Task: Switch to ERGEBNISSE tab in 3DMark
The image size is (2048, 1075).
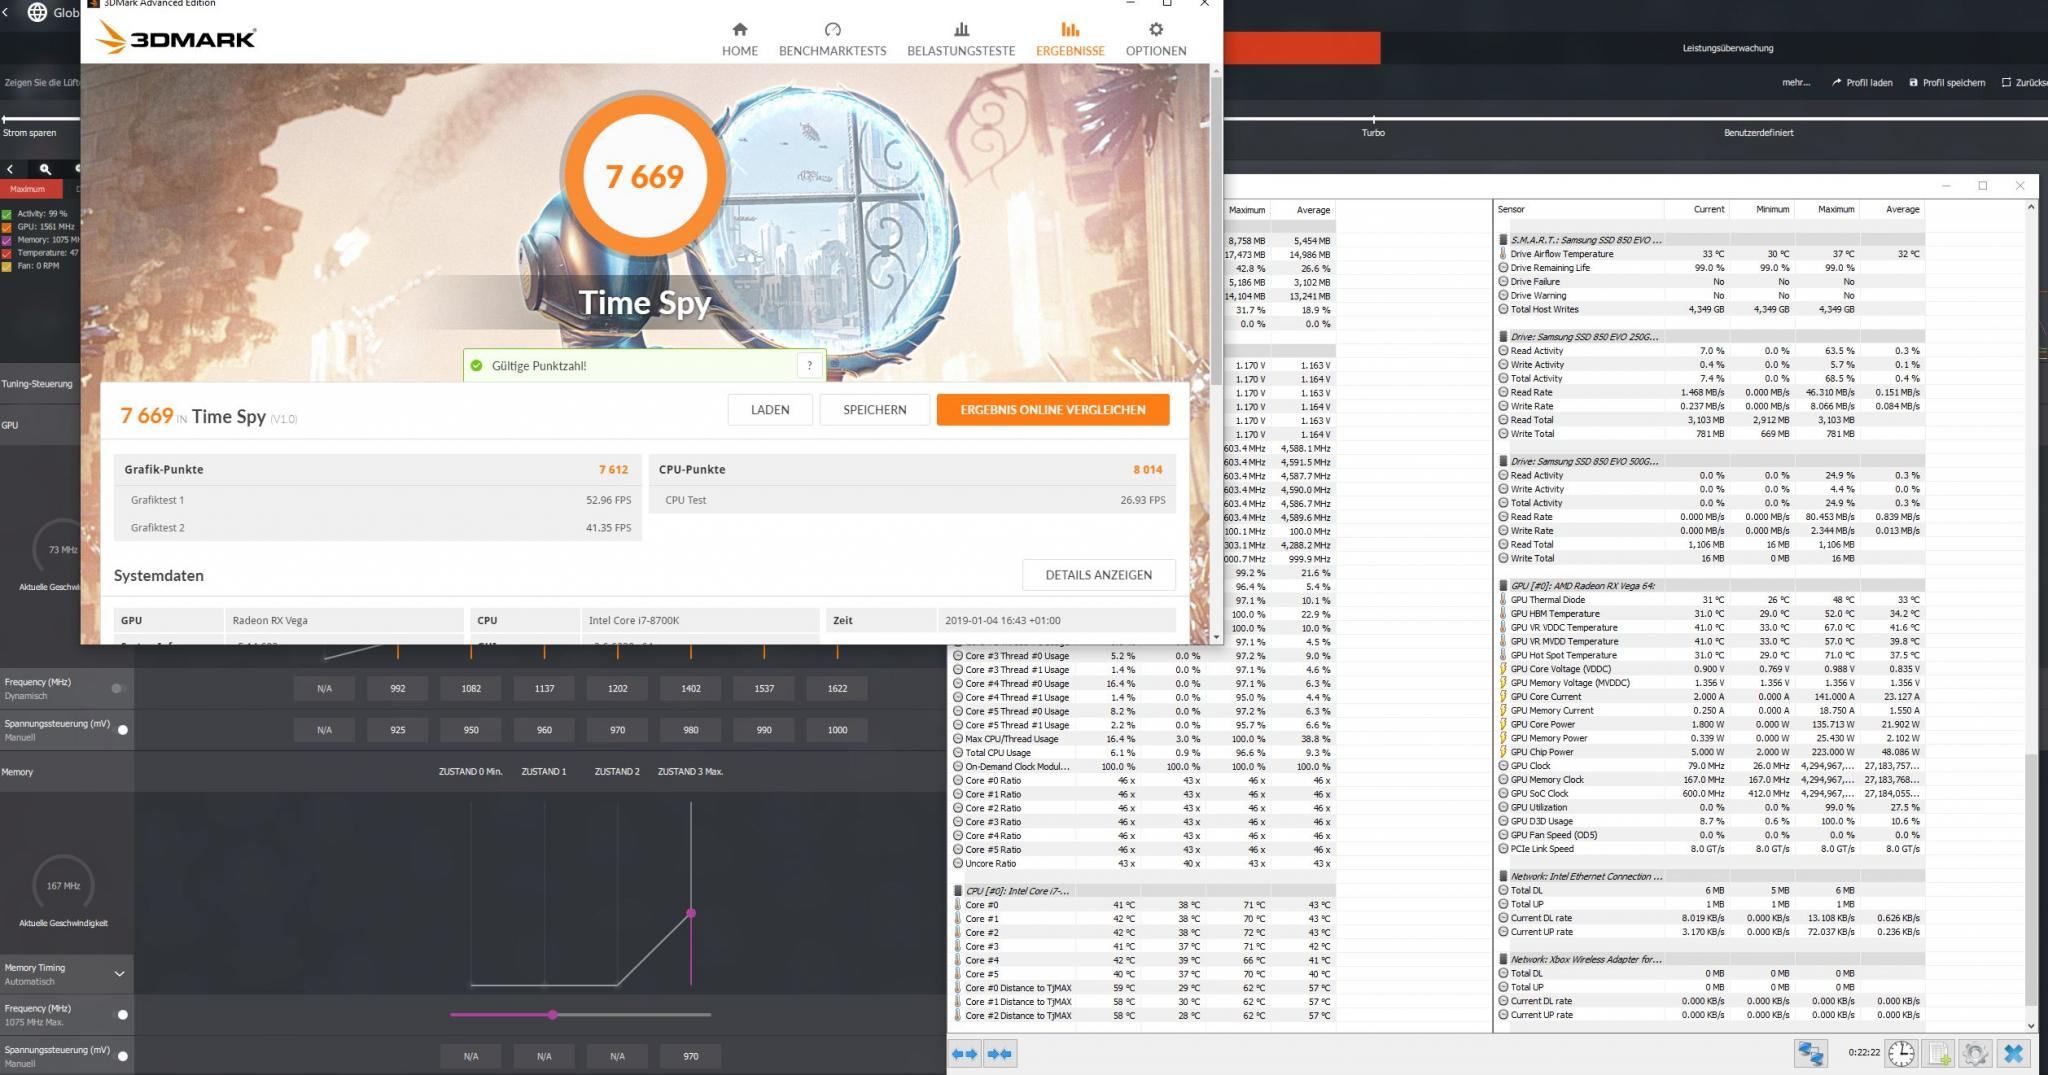Action: [x=1070, y=39]
